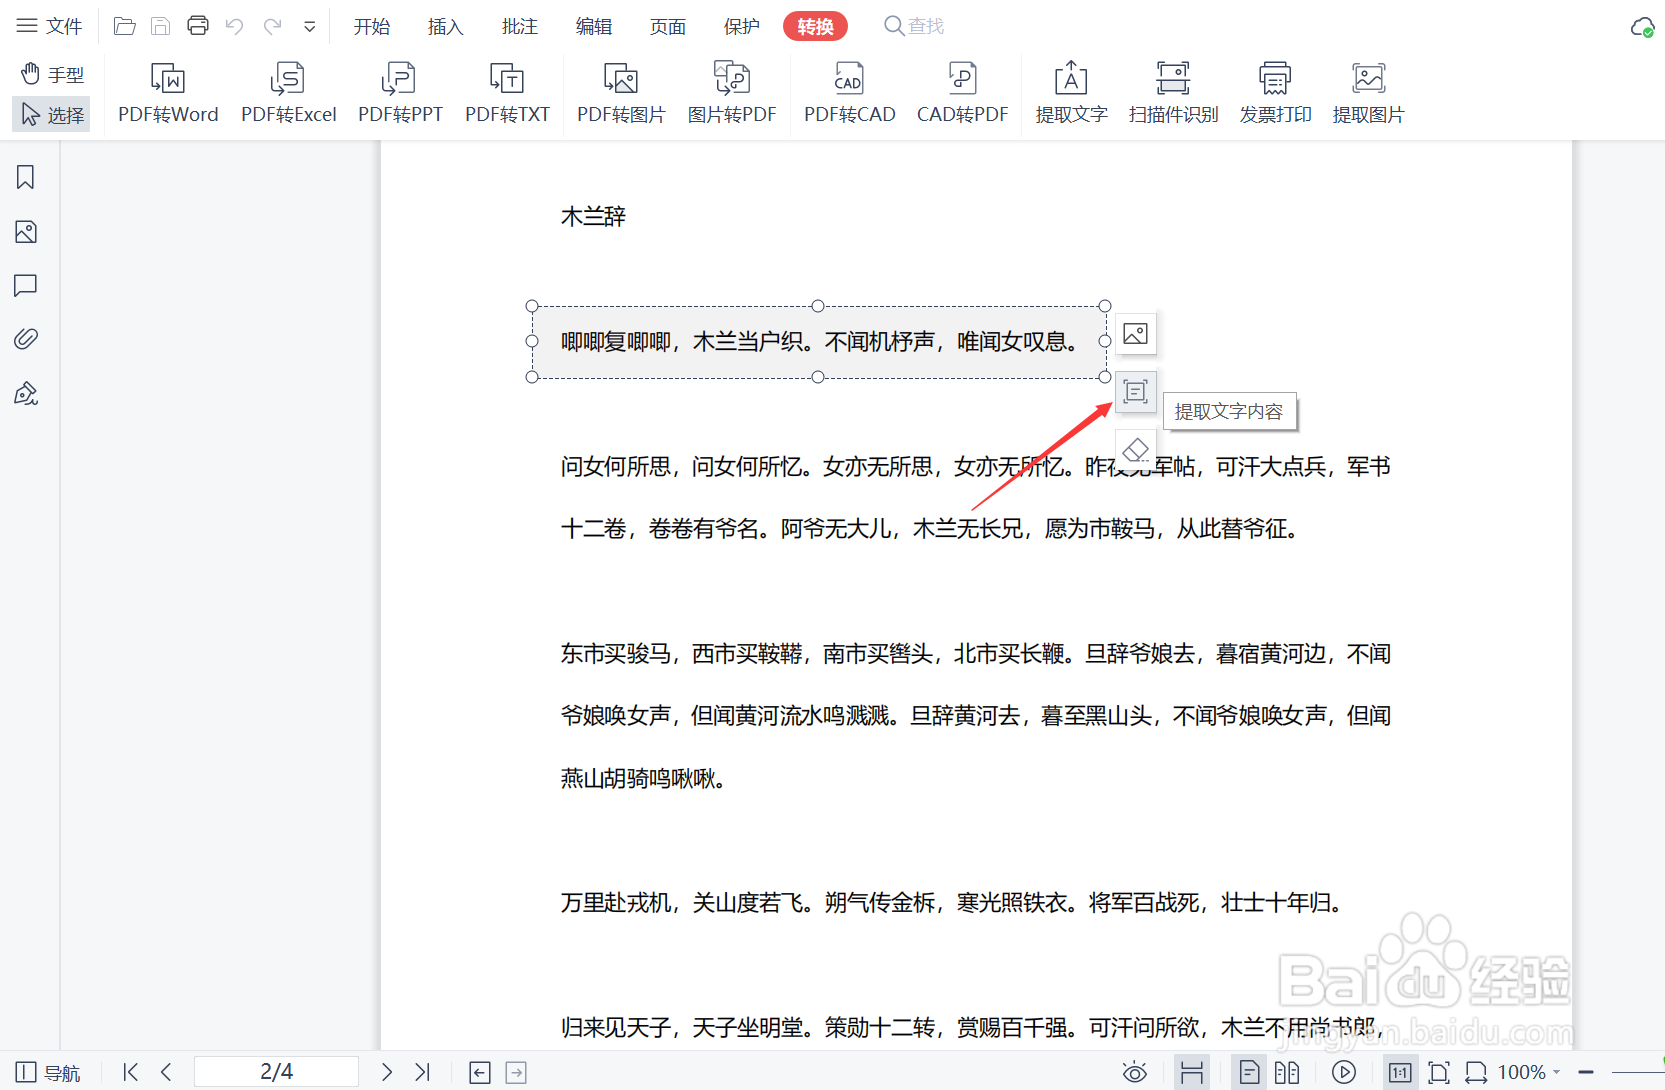Open the 插入 insert tab
1665x1090 pixels.
444,26
